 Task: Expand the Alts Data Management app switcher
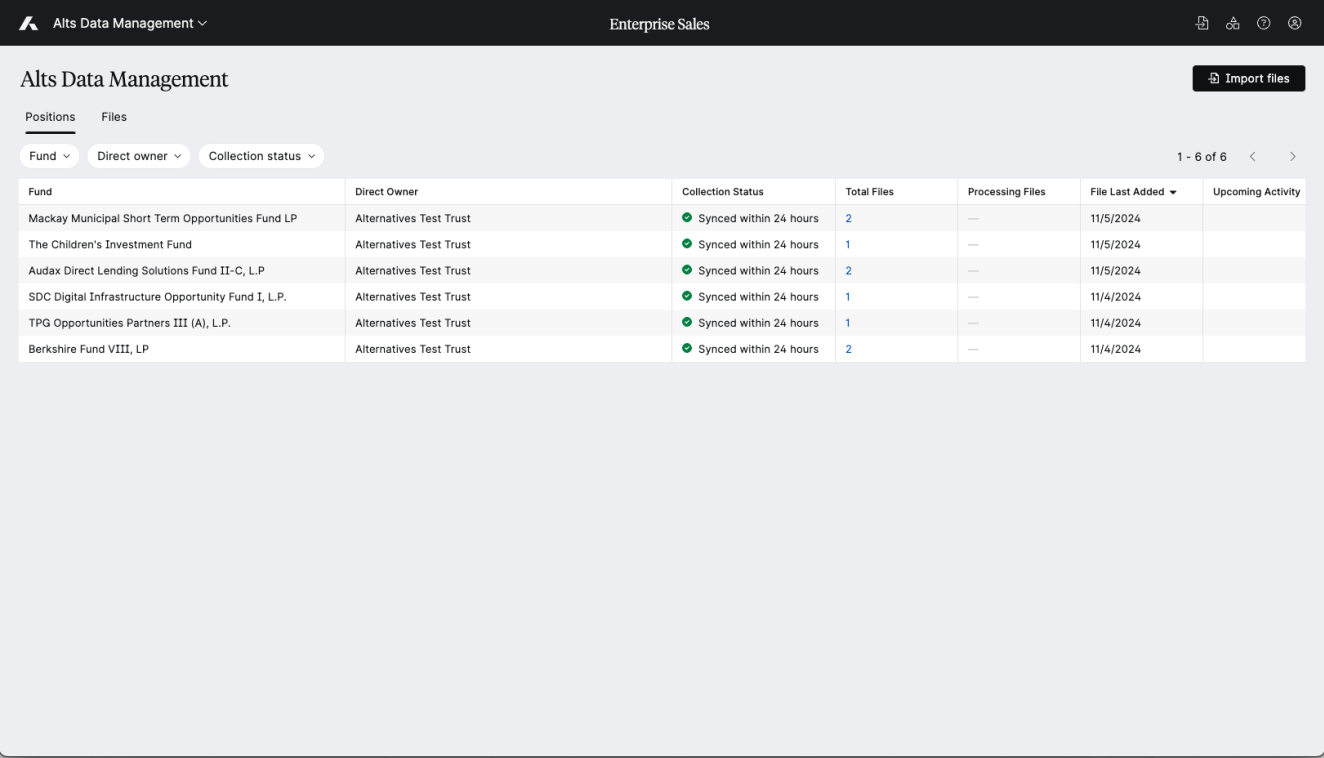130,23
